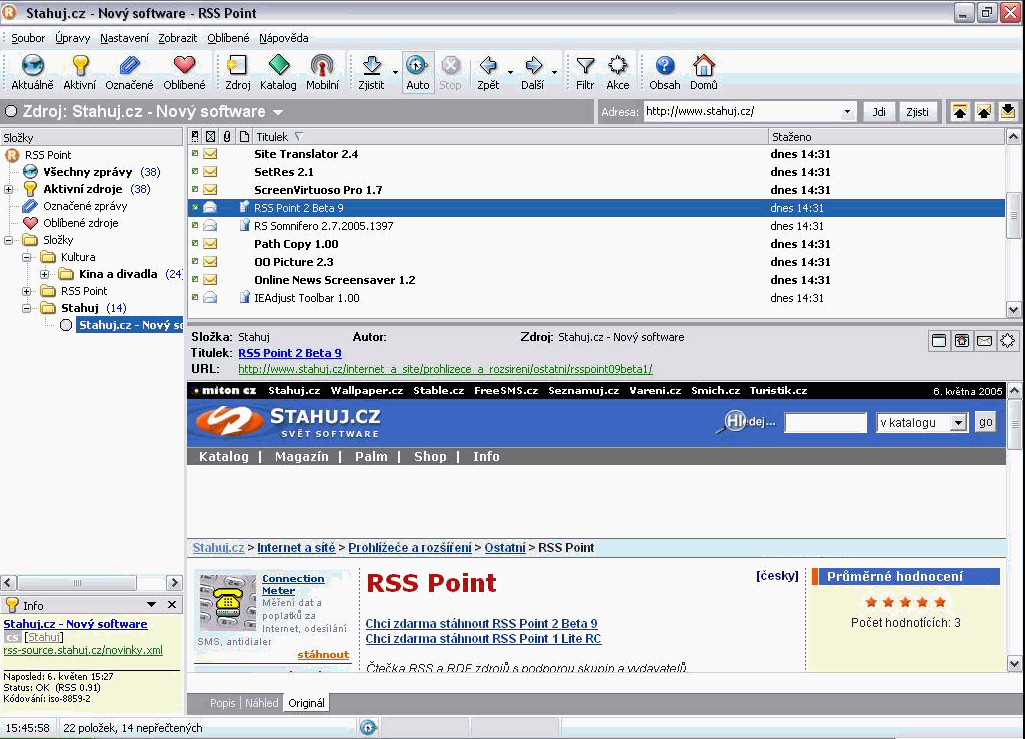Click the first up-arrow icon right of Zjisti
This screenshot has width=1025, height=739.
tap(960, 112)
